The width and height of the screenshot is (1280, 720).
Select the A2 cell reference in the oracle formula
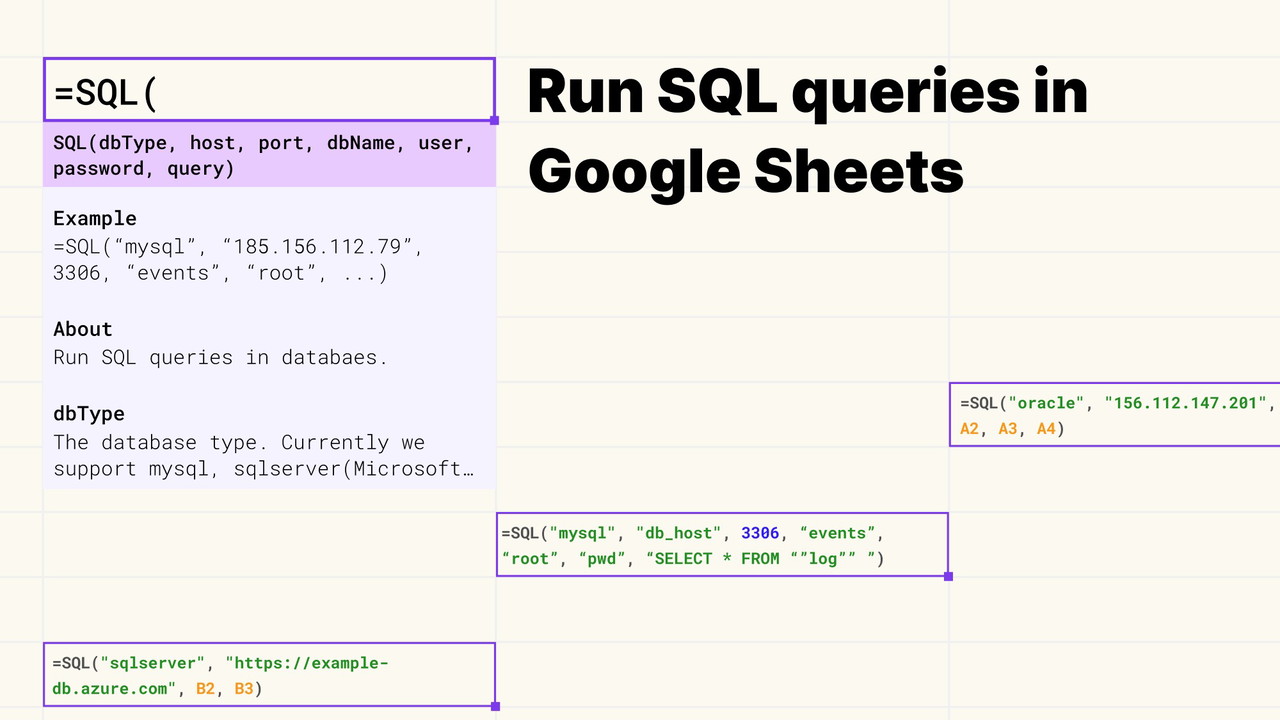[x=969, y=429]
